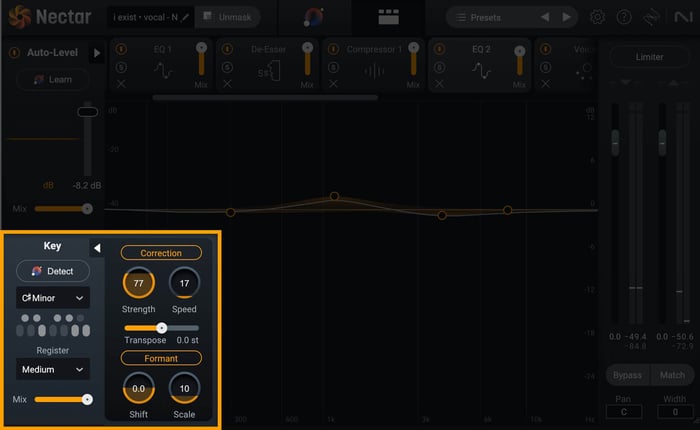Click the Correction Speed knob showing 17

point(184,283)
